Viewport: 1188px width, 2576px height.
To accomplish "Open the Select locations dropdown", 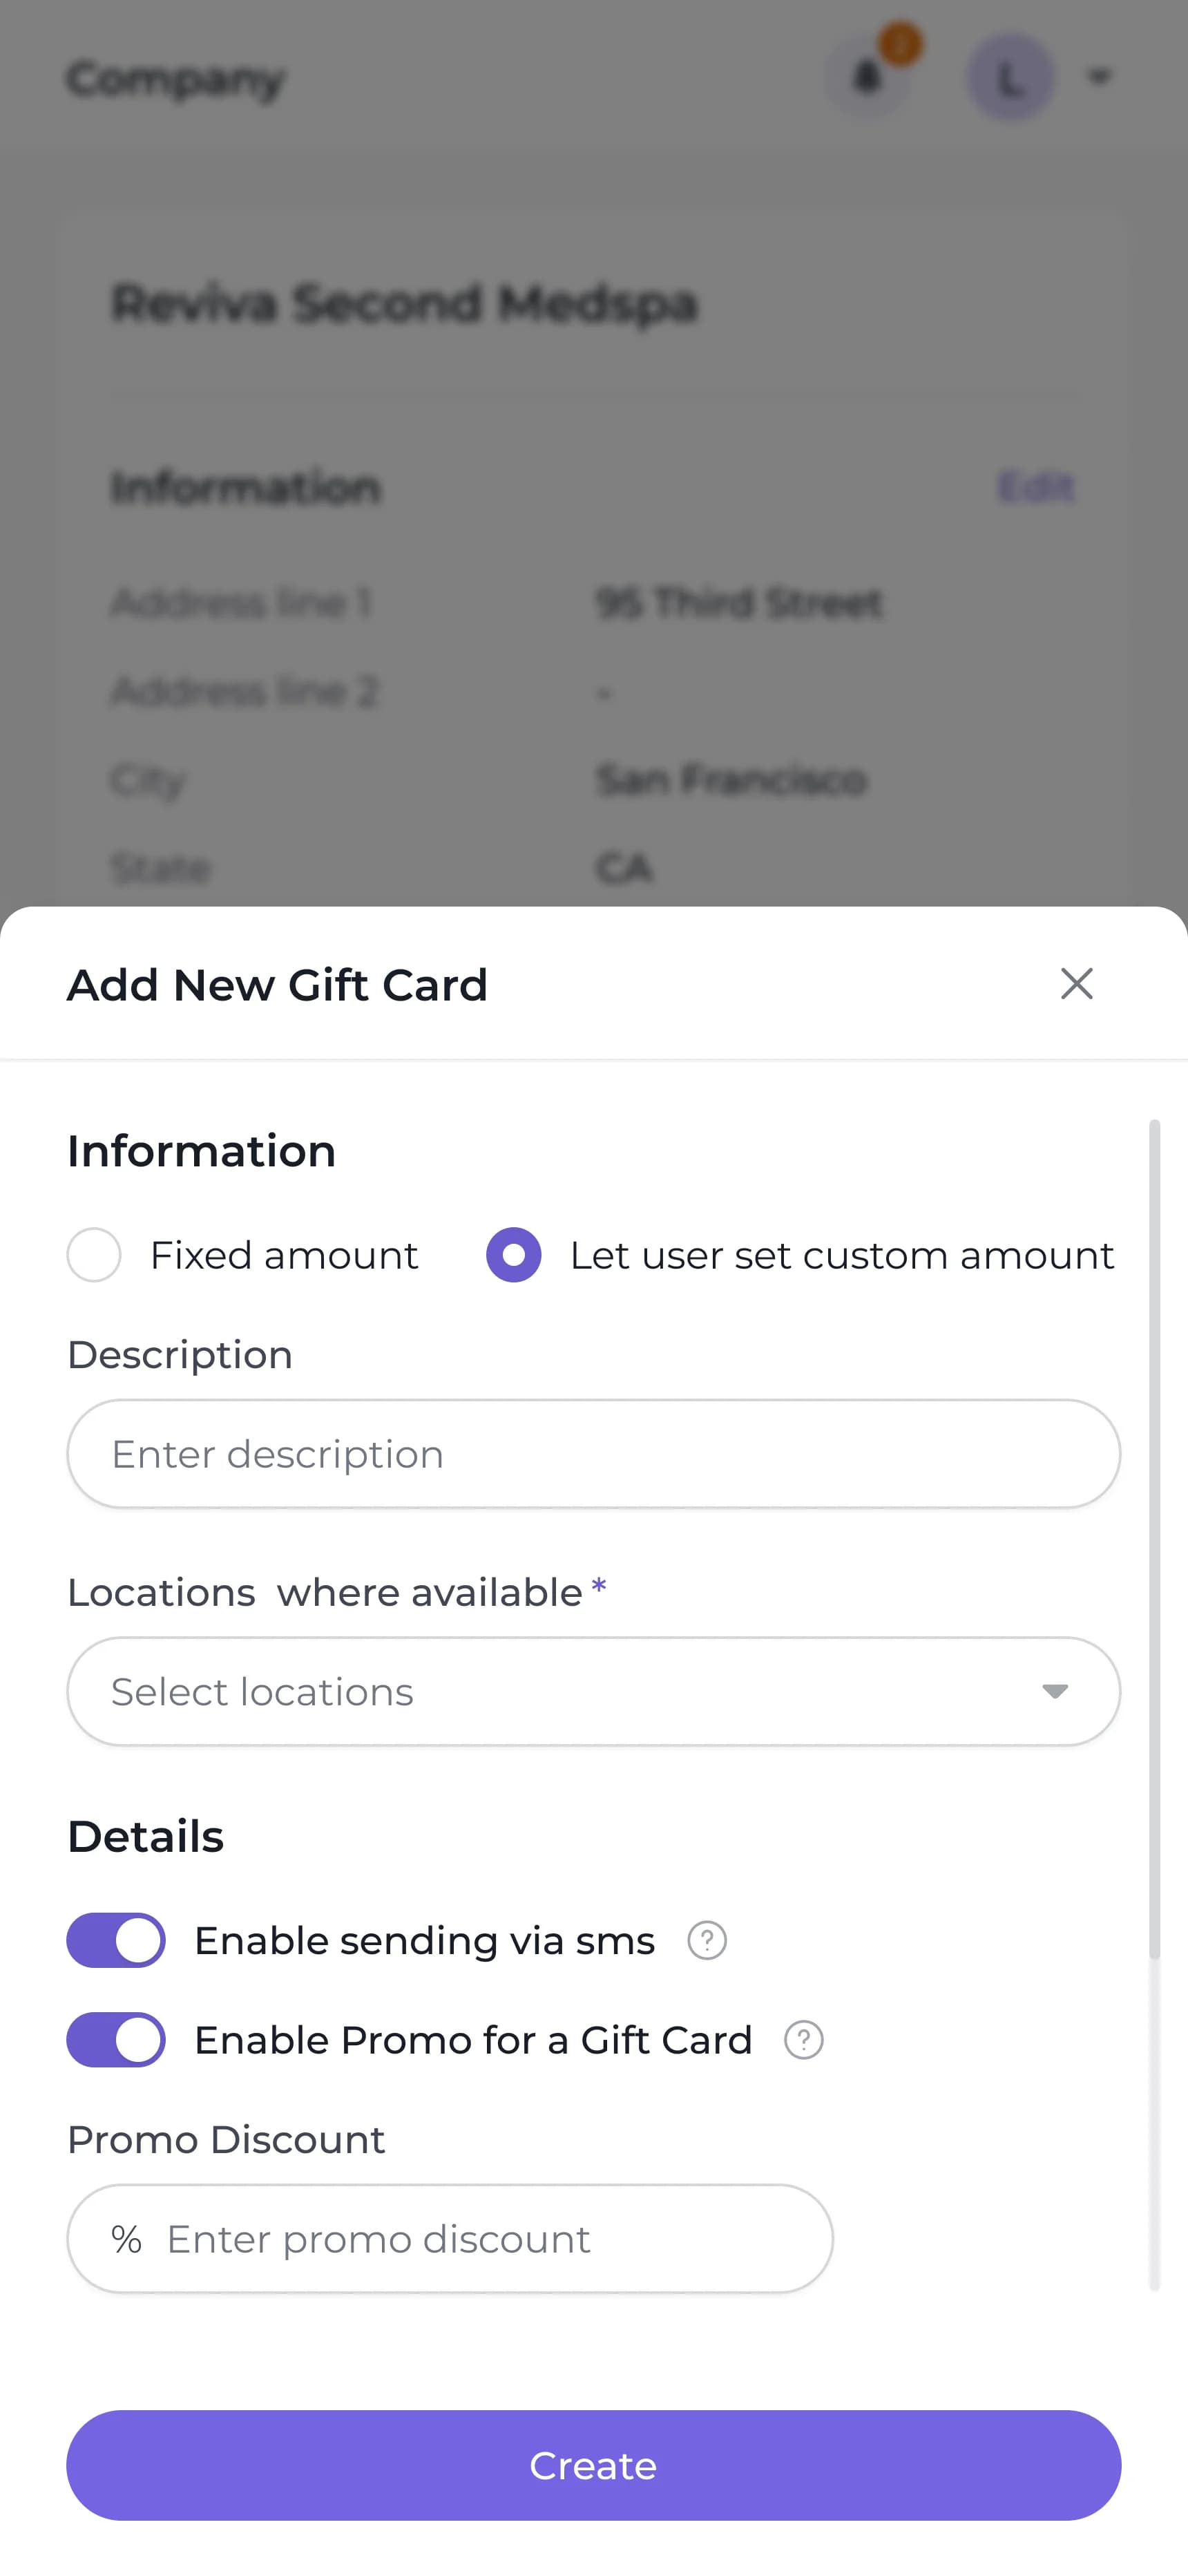I will point(594,1691).
